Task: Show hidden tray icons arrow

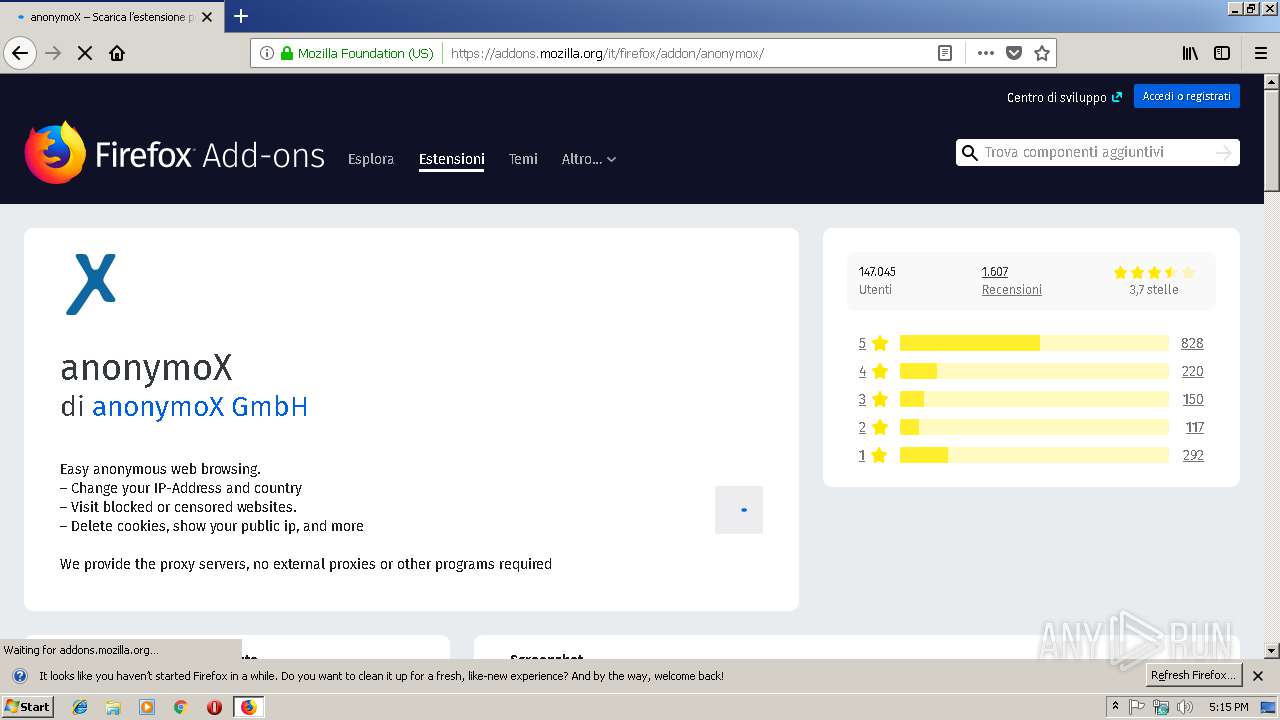Action: click(1115, 707)
